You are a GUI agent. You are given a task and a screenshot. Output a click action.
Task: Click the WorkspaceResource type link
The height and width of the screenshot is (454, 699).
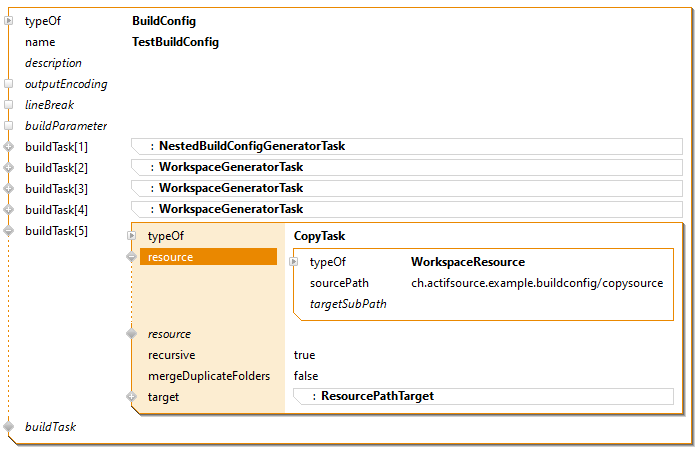(467, 262)
